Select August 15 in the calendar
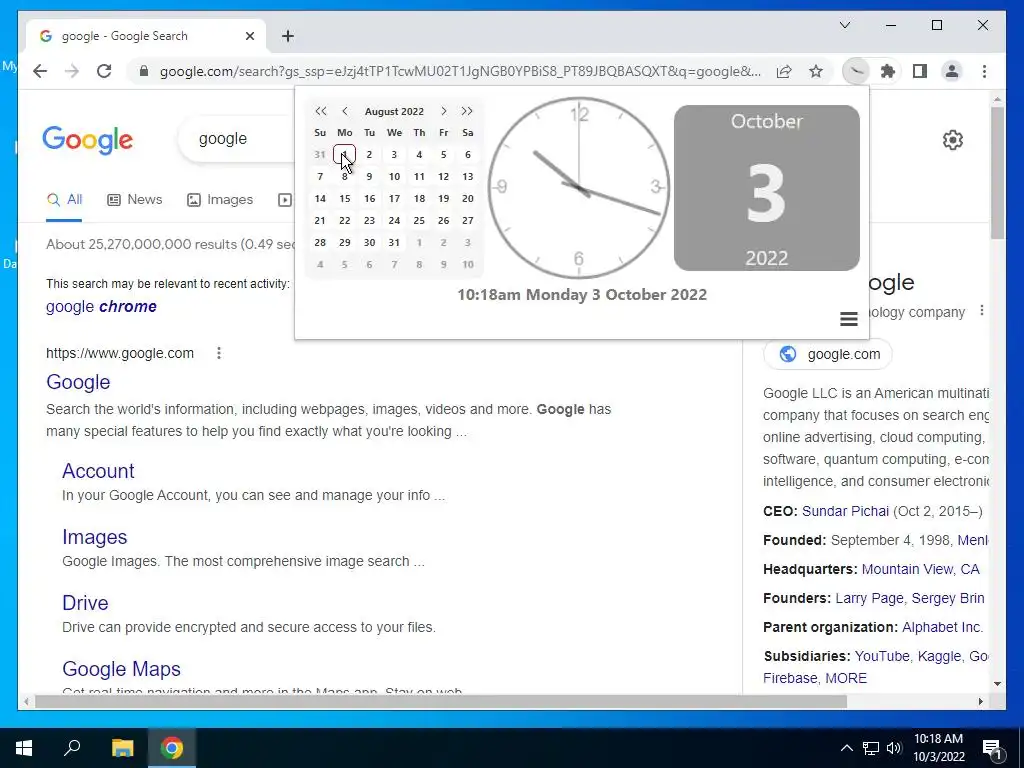Image resolution: width=1024 pixels, height=768 pixels. [x=345, y=199]
